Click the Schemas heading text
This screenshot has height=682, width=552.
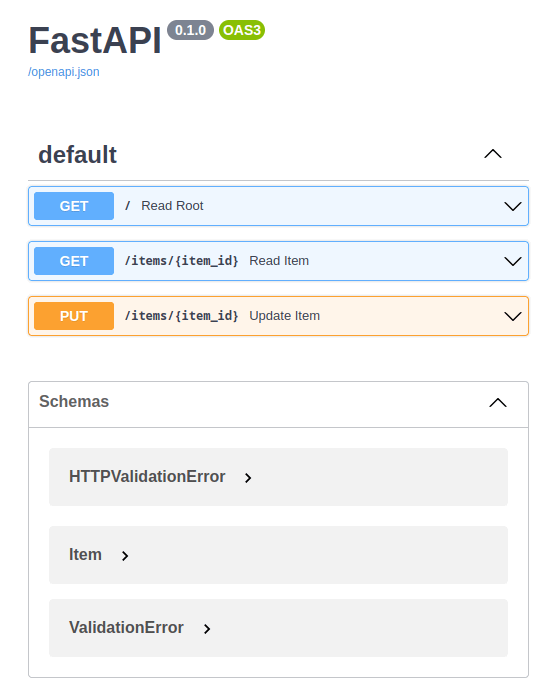click(74, 401)
